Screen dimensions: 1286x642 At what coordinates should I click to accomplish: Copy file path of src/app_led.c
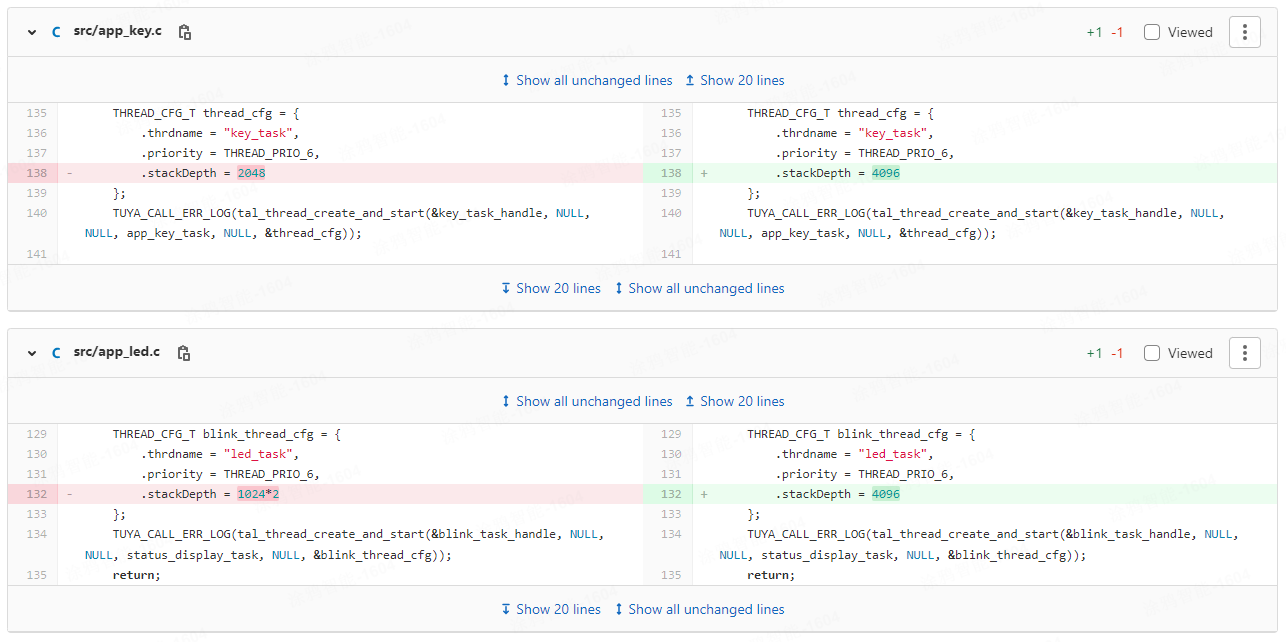pyautogui.click(x=184, y=353)
